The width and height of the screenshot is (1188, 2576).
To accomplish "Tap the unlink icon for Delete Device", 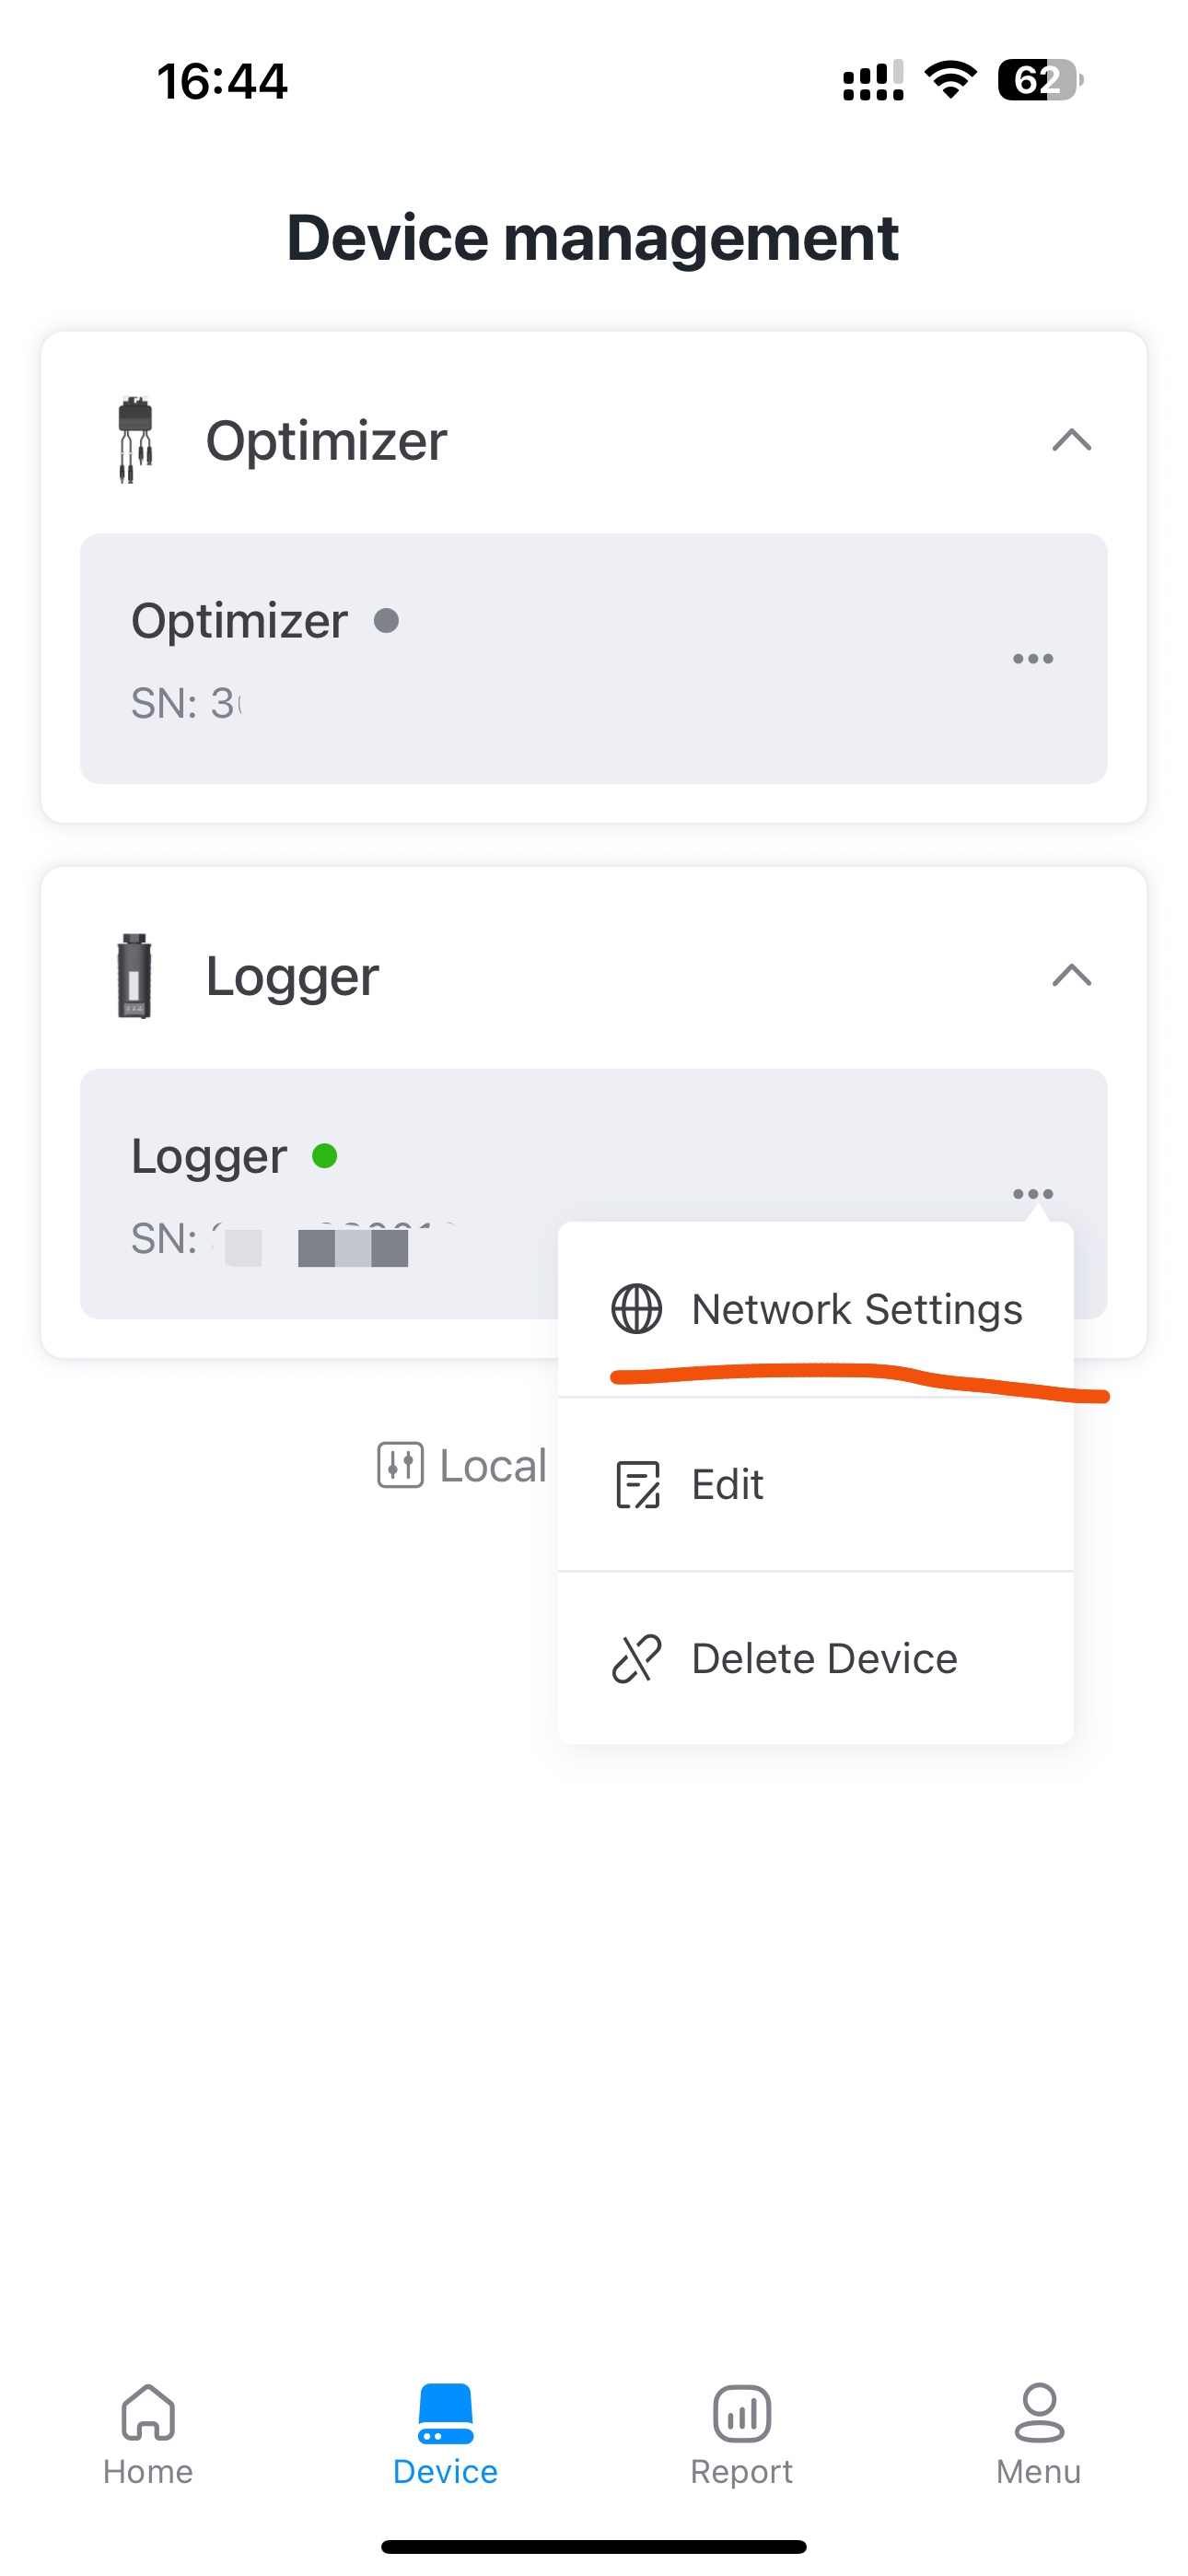I will click(637, 1659).
